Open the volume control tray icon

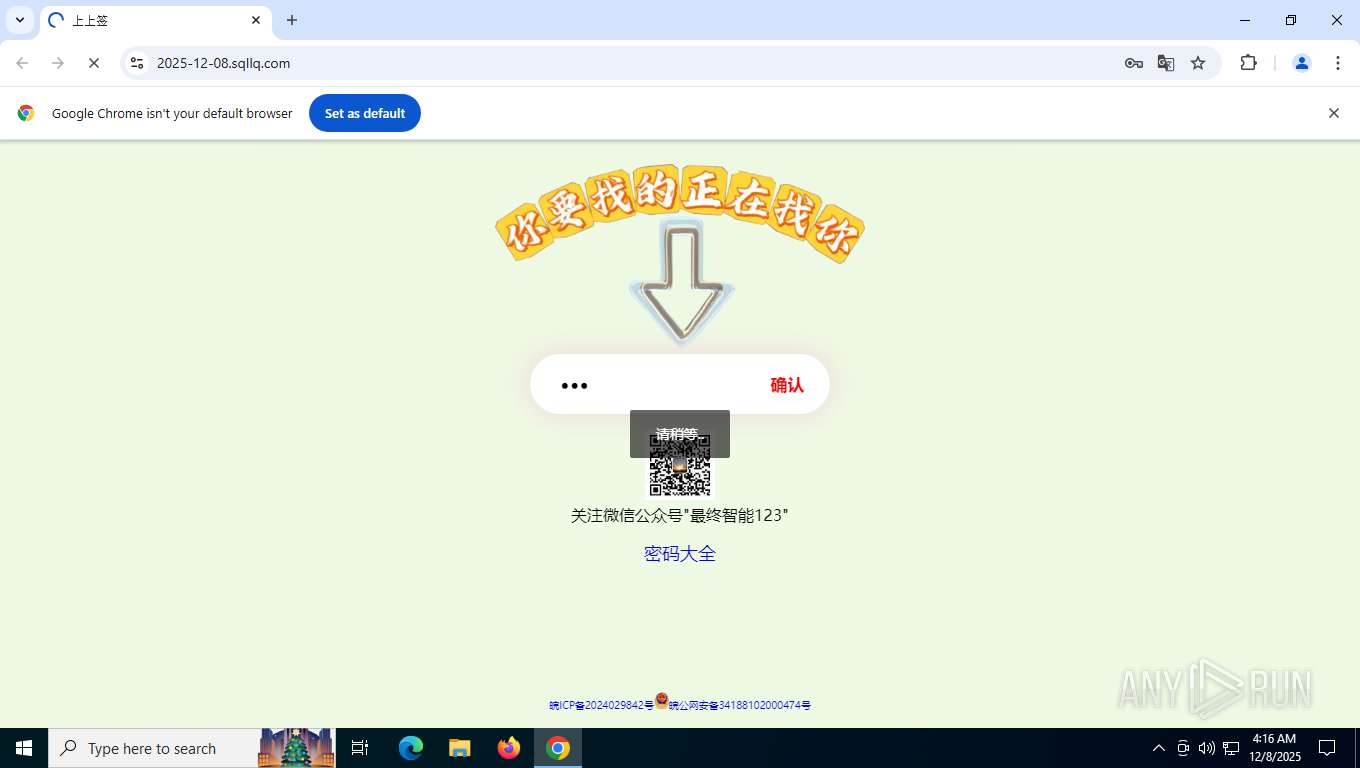1207,748
